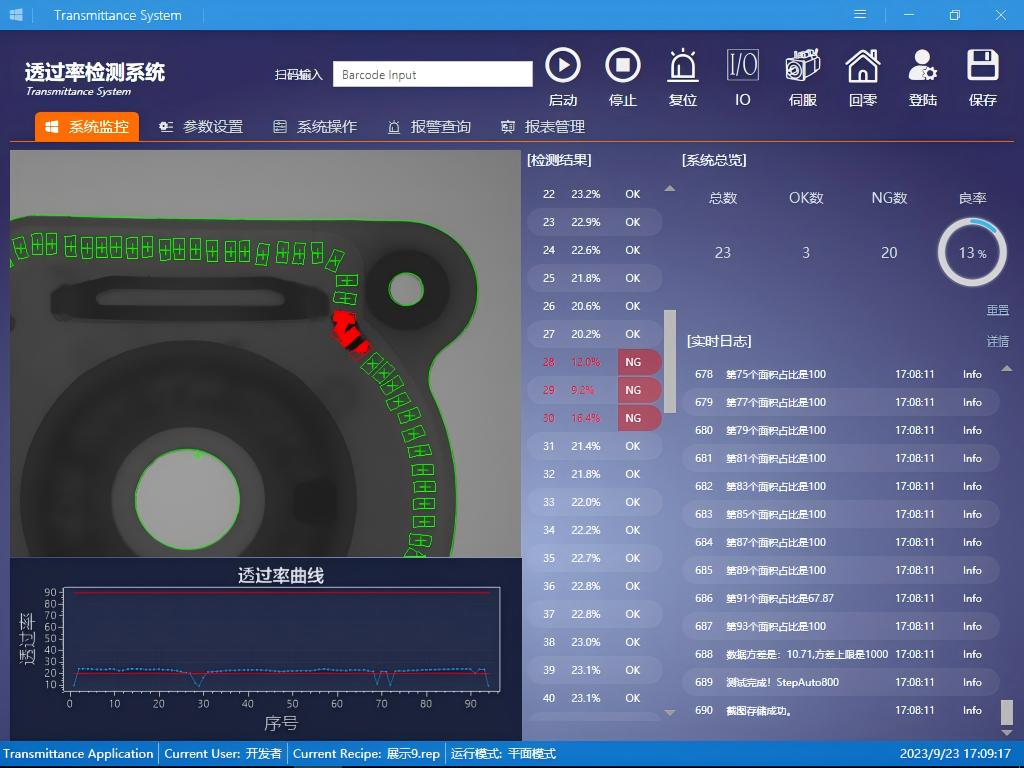Open the 系统操作 tab

tap(315, 127)
